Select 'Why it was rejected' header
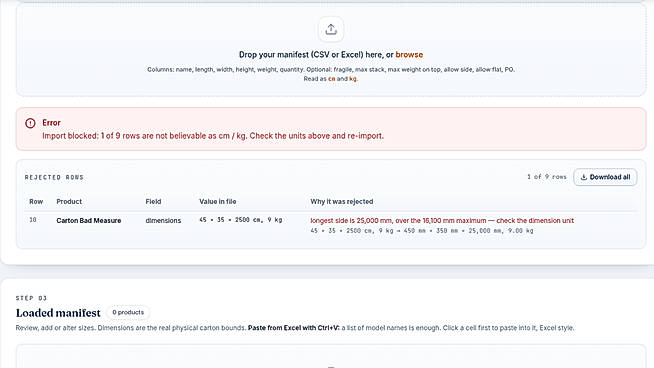Viewport: 654px width, 368px height. pos(342,202)
